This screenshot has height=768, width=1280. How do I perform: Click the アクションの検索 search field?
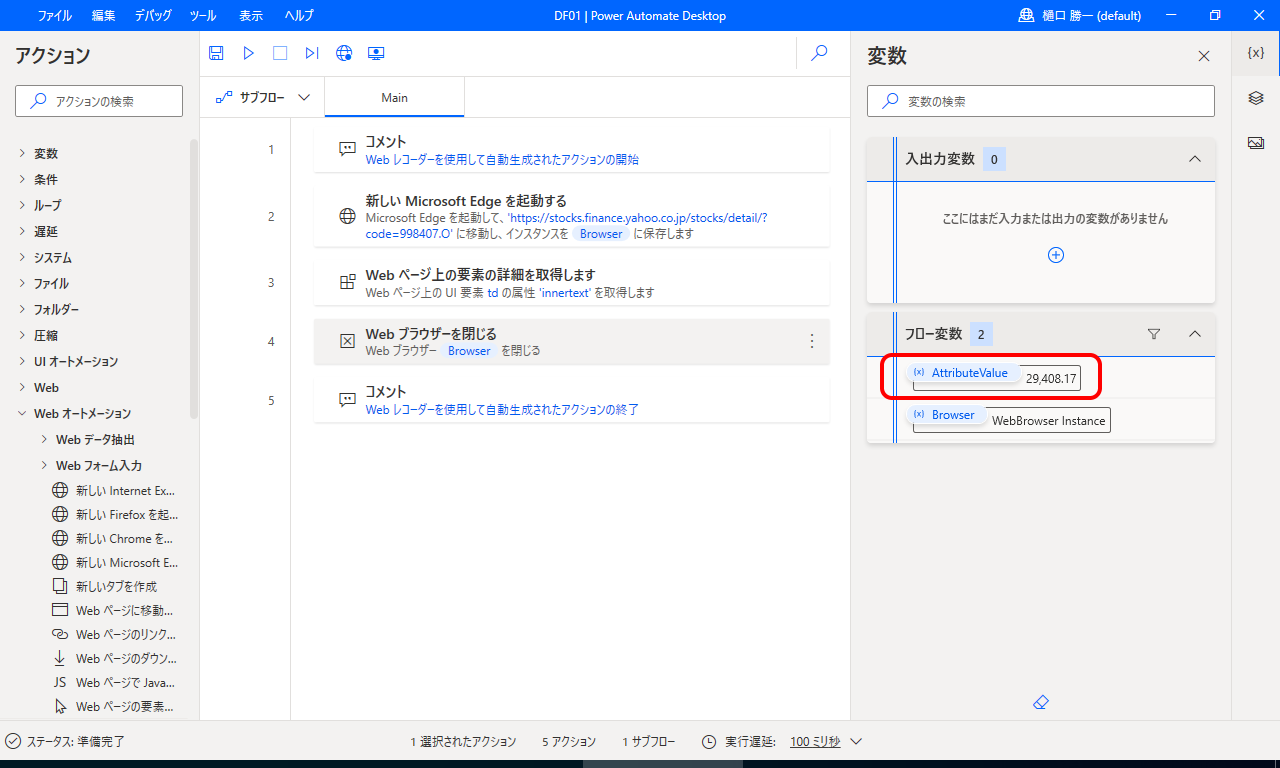[99, 101]
